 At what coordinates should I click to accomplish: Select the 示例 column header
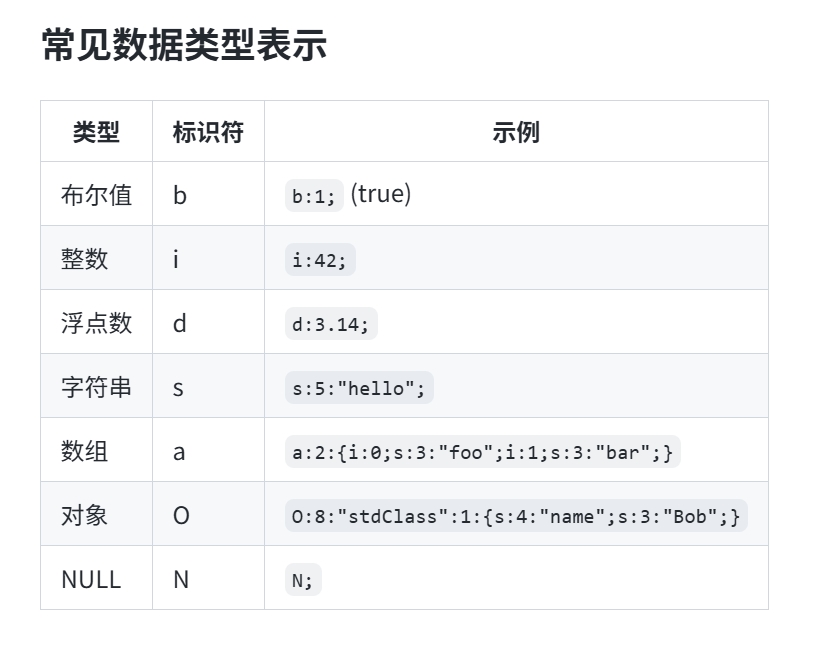[x=516, y=132]
